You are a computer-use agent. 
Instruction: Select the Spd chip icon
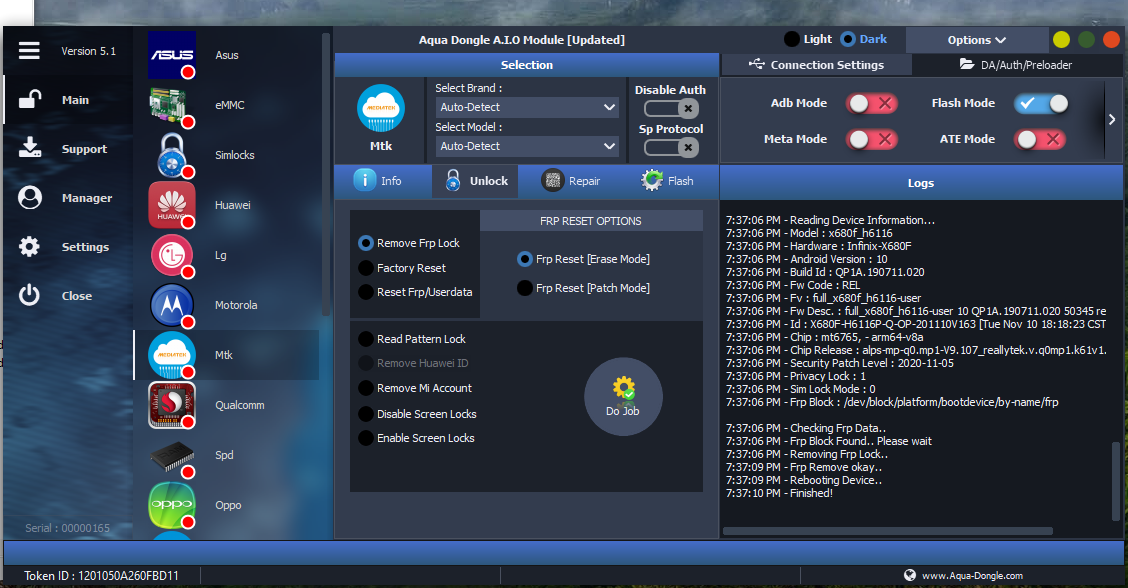tap(172, 456)
